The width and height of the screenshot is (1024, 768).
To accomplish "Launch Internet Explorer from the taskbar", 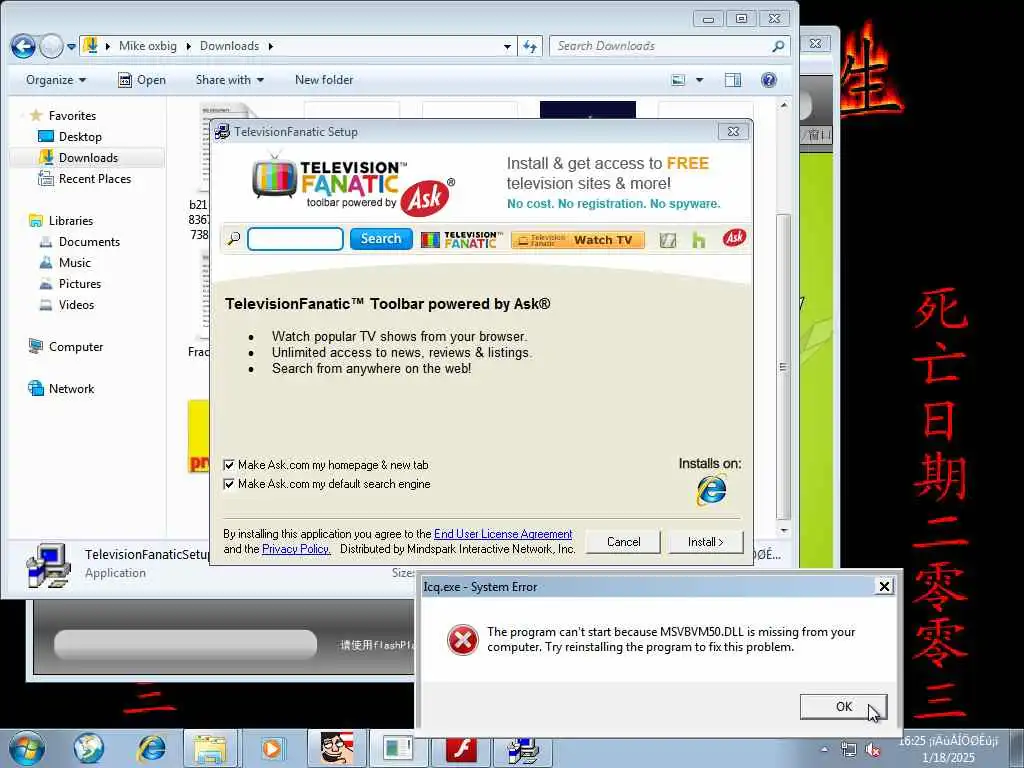I will [152, 748].
